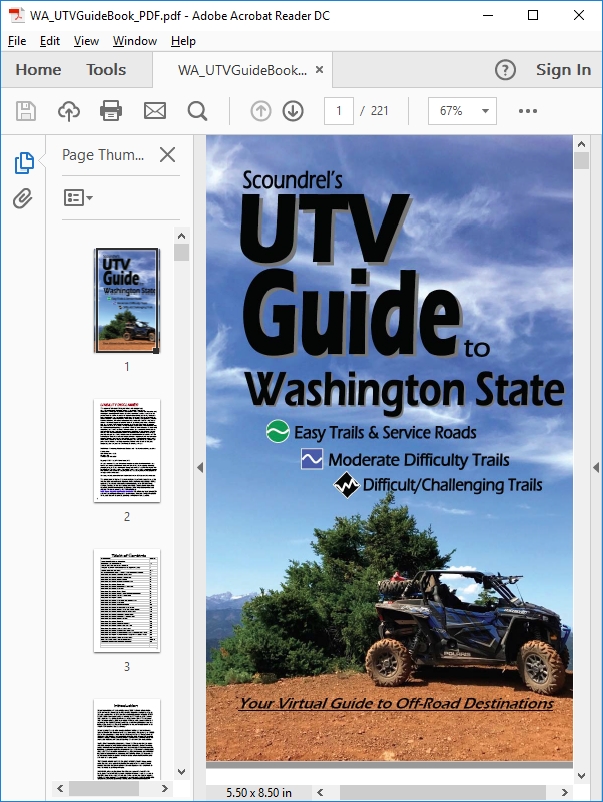The width and height of the screenshot is (603, 802).
Task: Open more tools ellipsis menu
Action: [x=528, y=110]
